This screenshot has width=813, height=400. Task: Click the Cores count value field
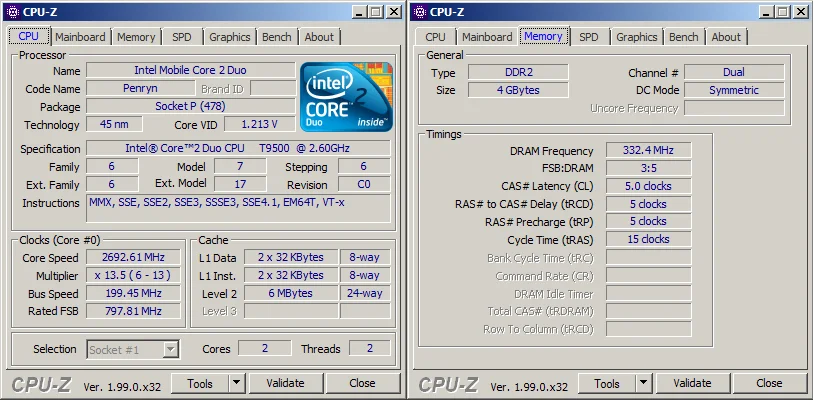[265, 348]
